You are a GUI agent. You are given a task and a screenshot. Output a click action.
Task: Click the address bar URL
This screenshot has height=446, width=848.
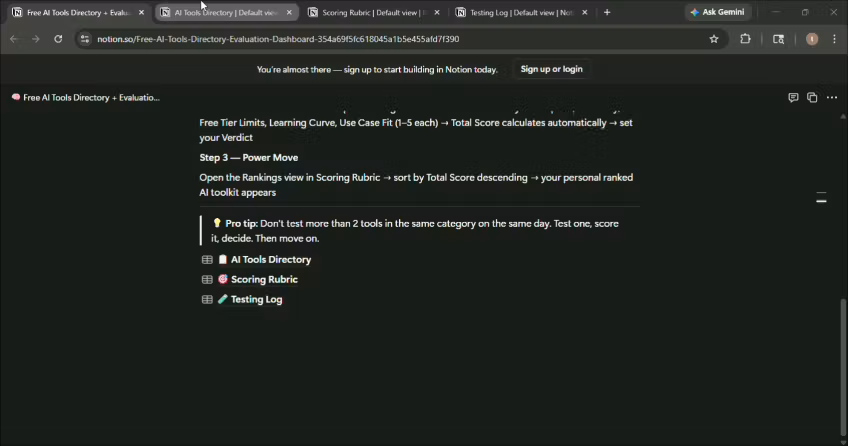pos(278,39)
